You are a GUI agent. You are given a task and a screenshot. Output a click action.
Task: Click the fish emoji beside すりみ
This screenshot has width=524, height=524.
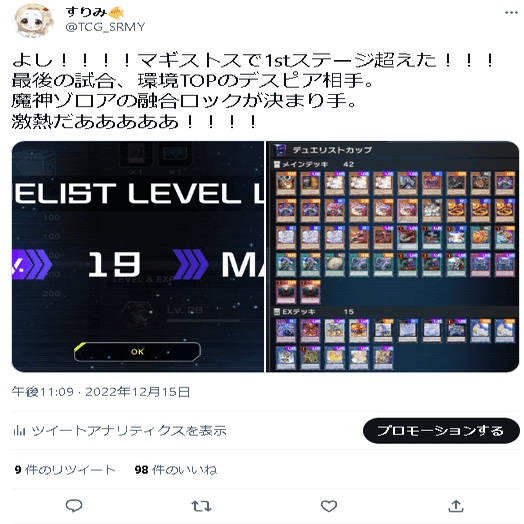[x=116, y=13]
